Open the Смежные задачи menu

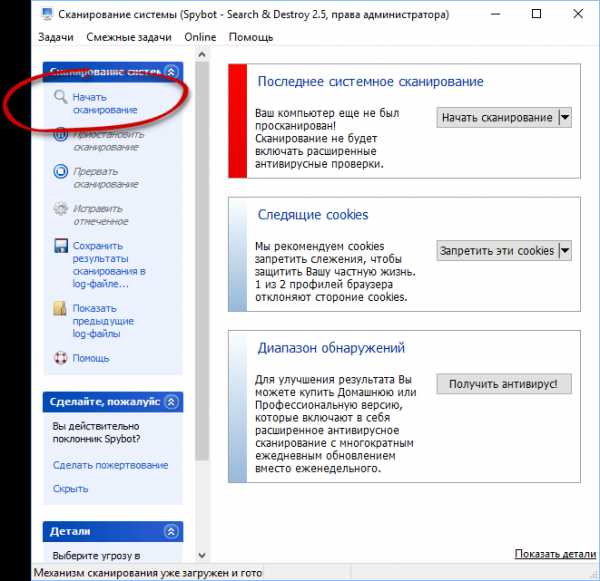pyautogui.click(x=129, y=37)
